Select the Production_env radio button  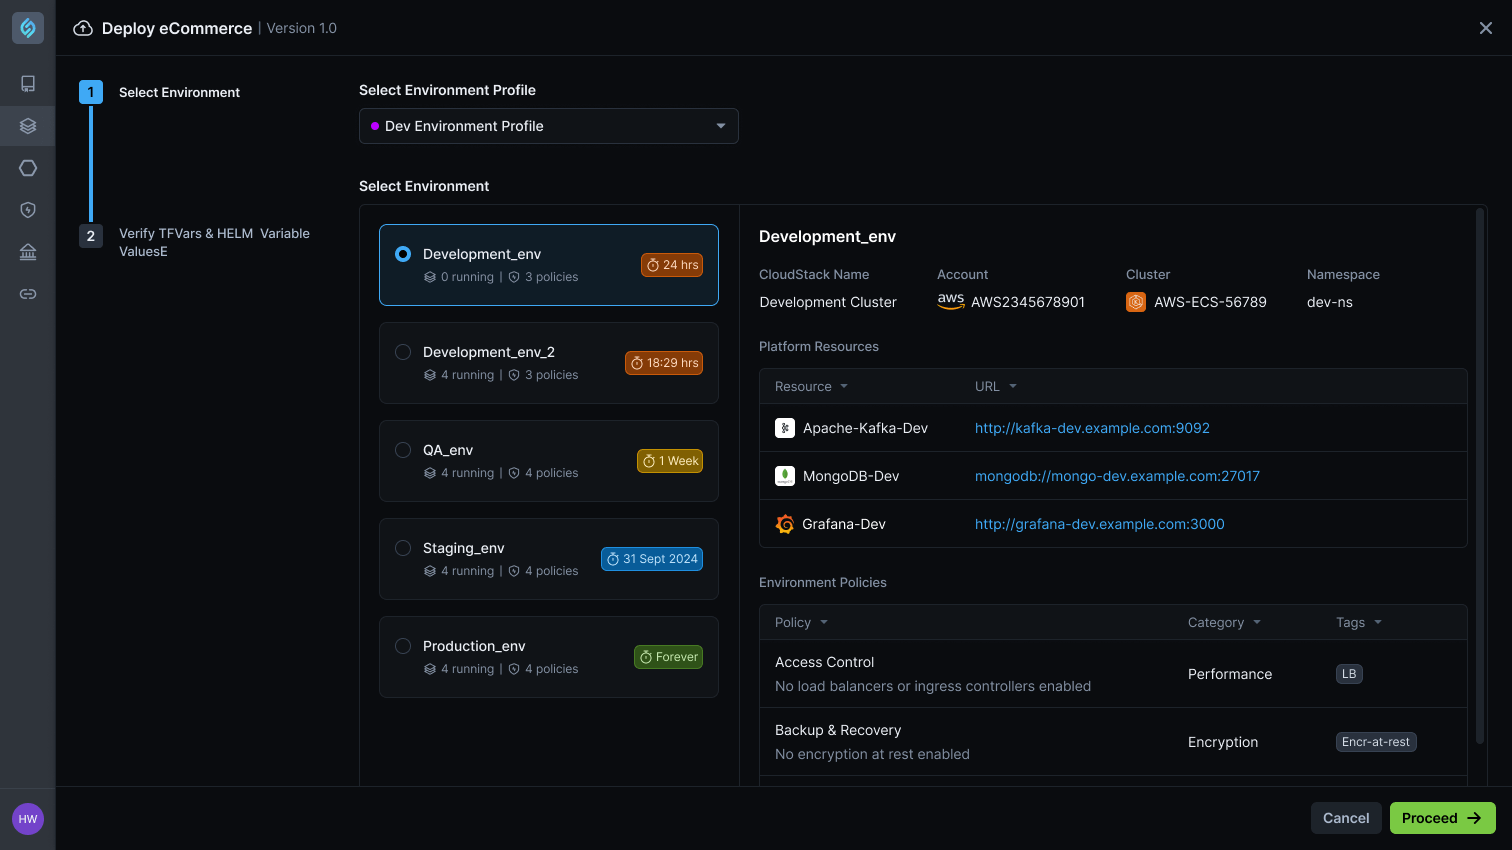(x=403, y=646)
